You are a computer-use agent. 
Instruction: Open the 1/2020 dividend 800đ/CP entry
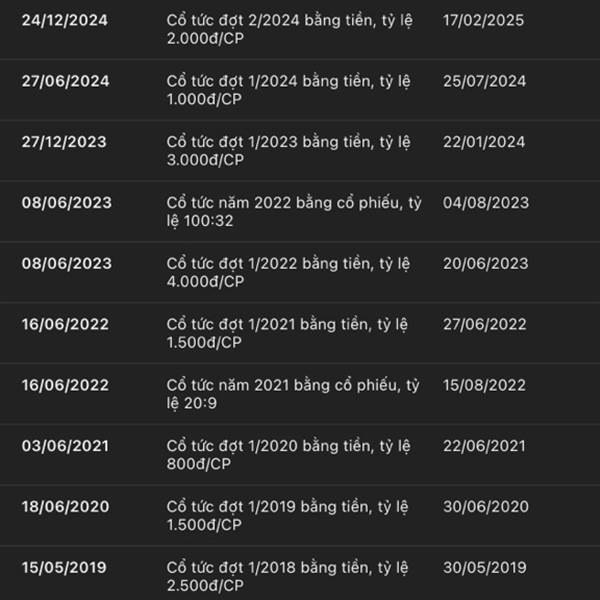click(288, 455)
